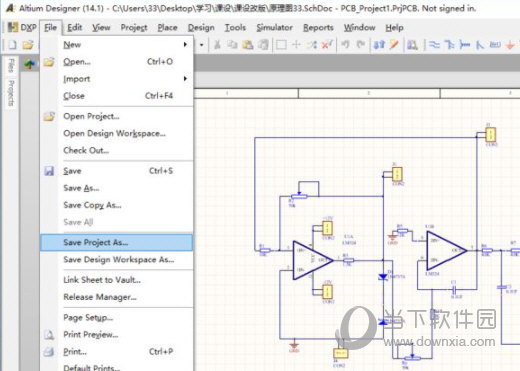The image size is (520, 371).
Task: Click the Deselect All toolbar icon
Action: pos(312,45)
